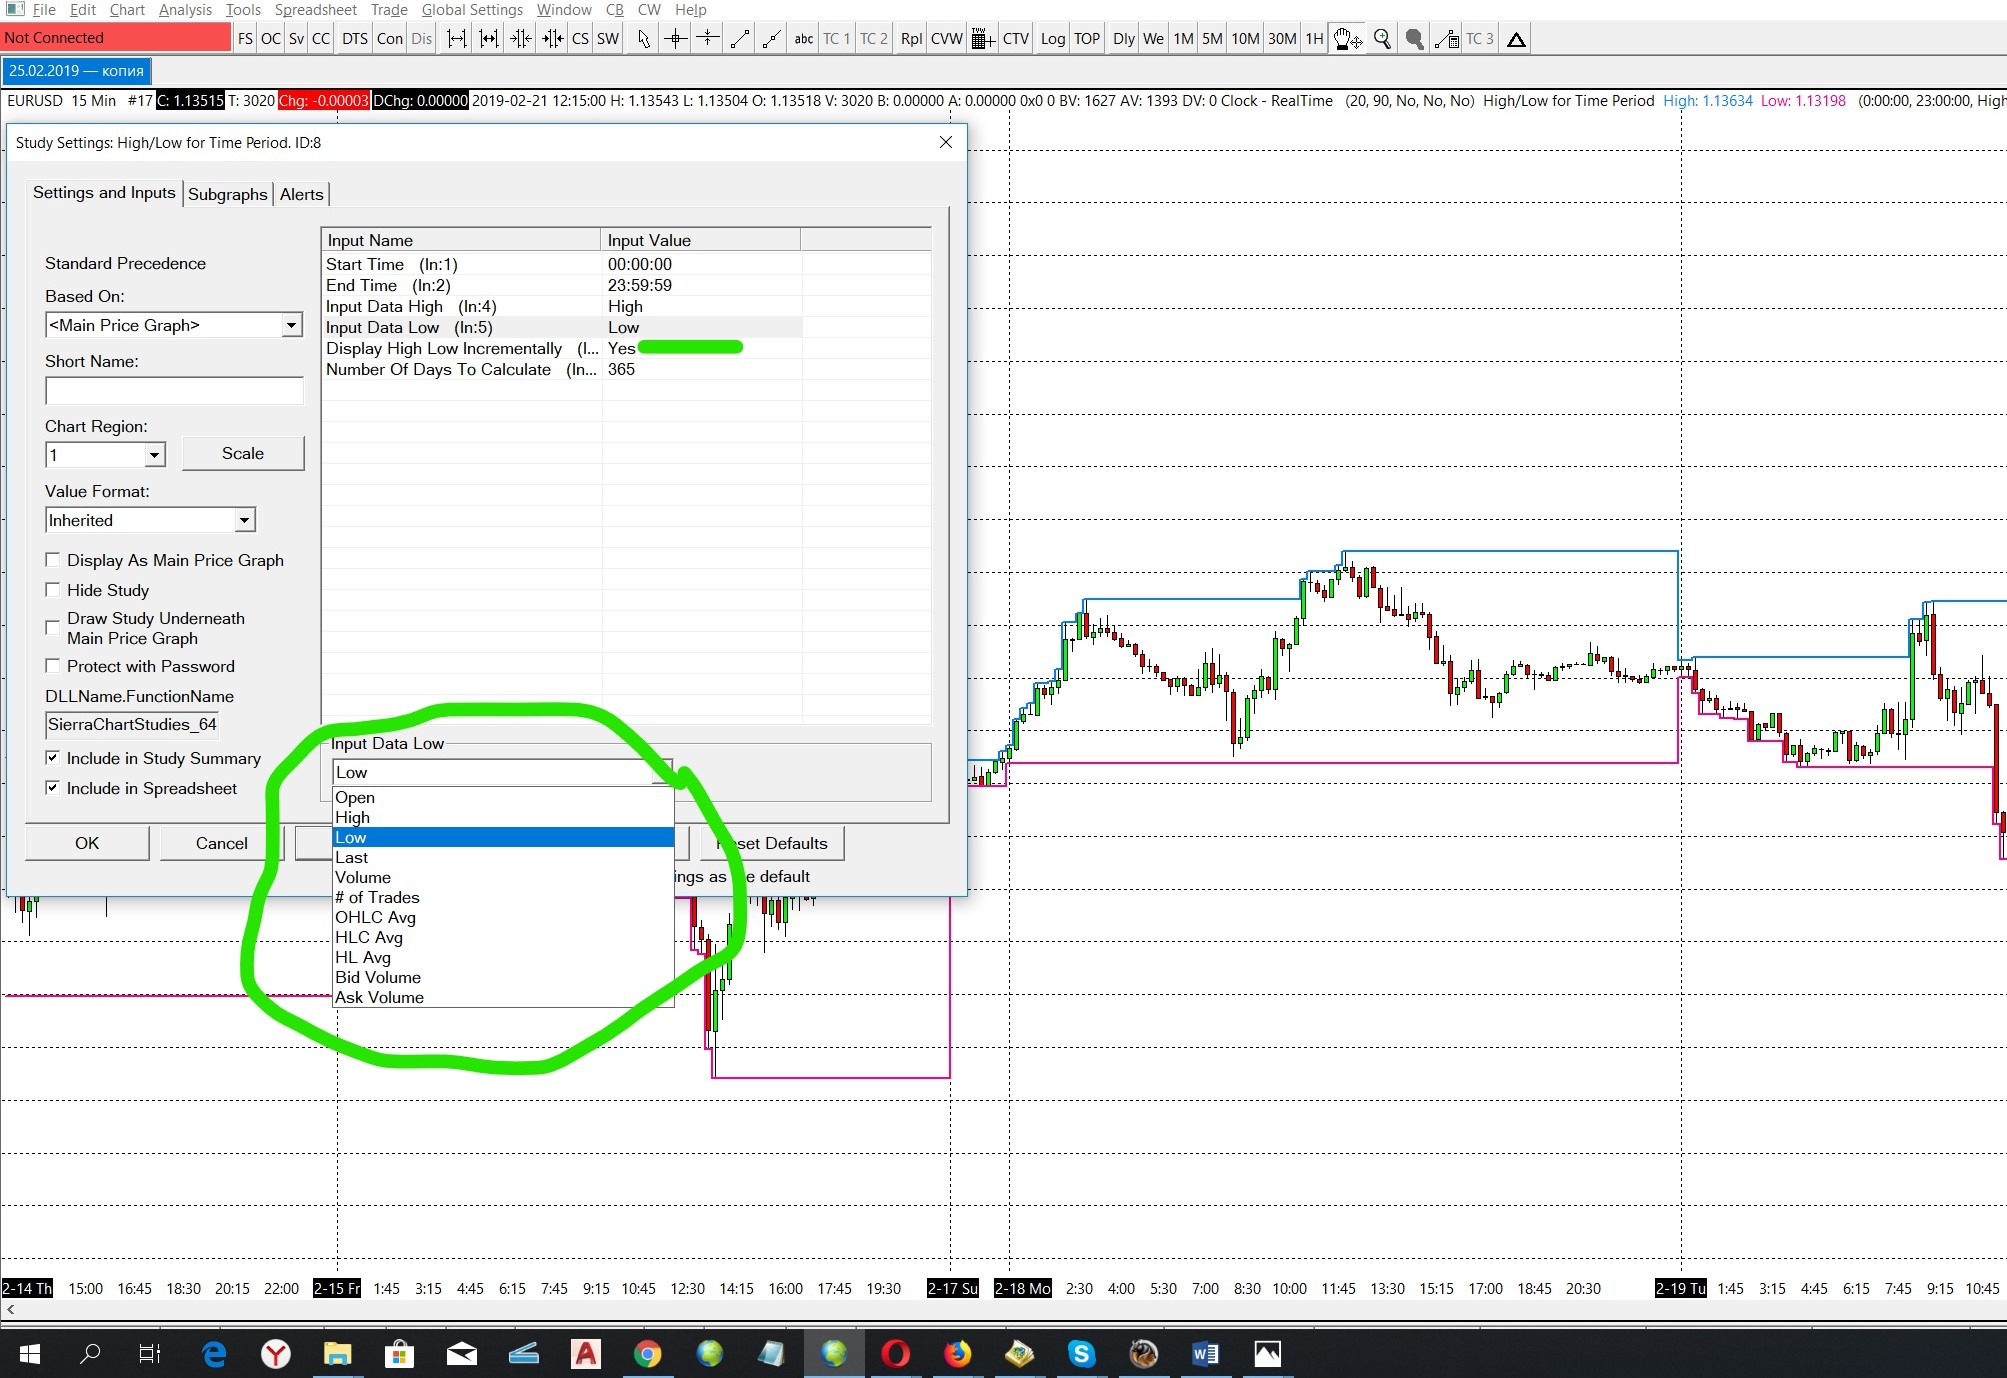Activate the hand pan tool
Image resolution: width=2007 pixels, height=1378 pixels.
click(1347, 39)
